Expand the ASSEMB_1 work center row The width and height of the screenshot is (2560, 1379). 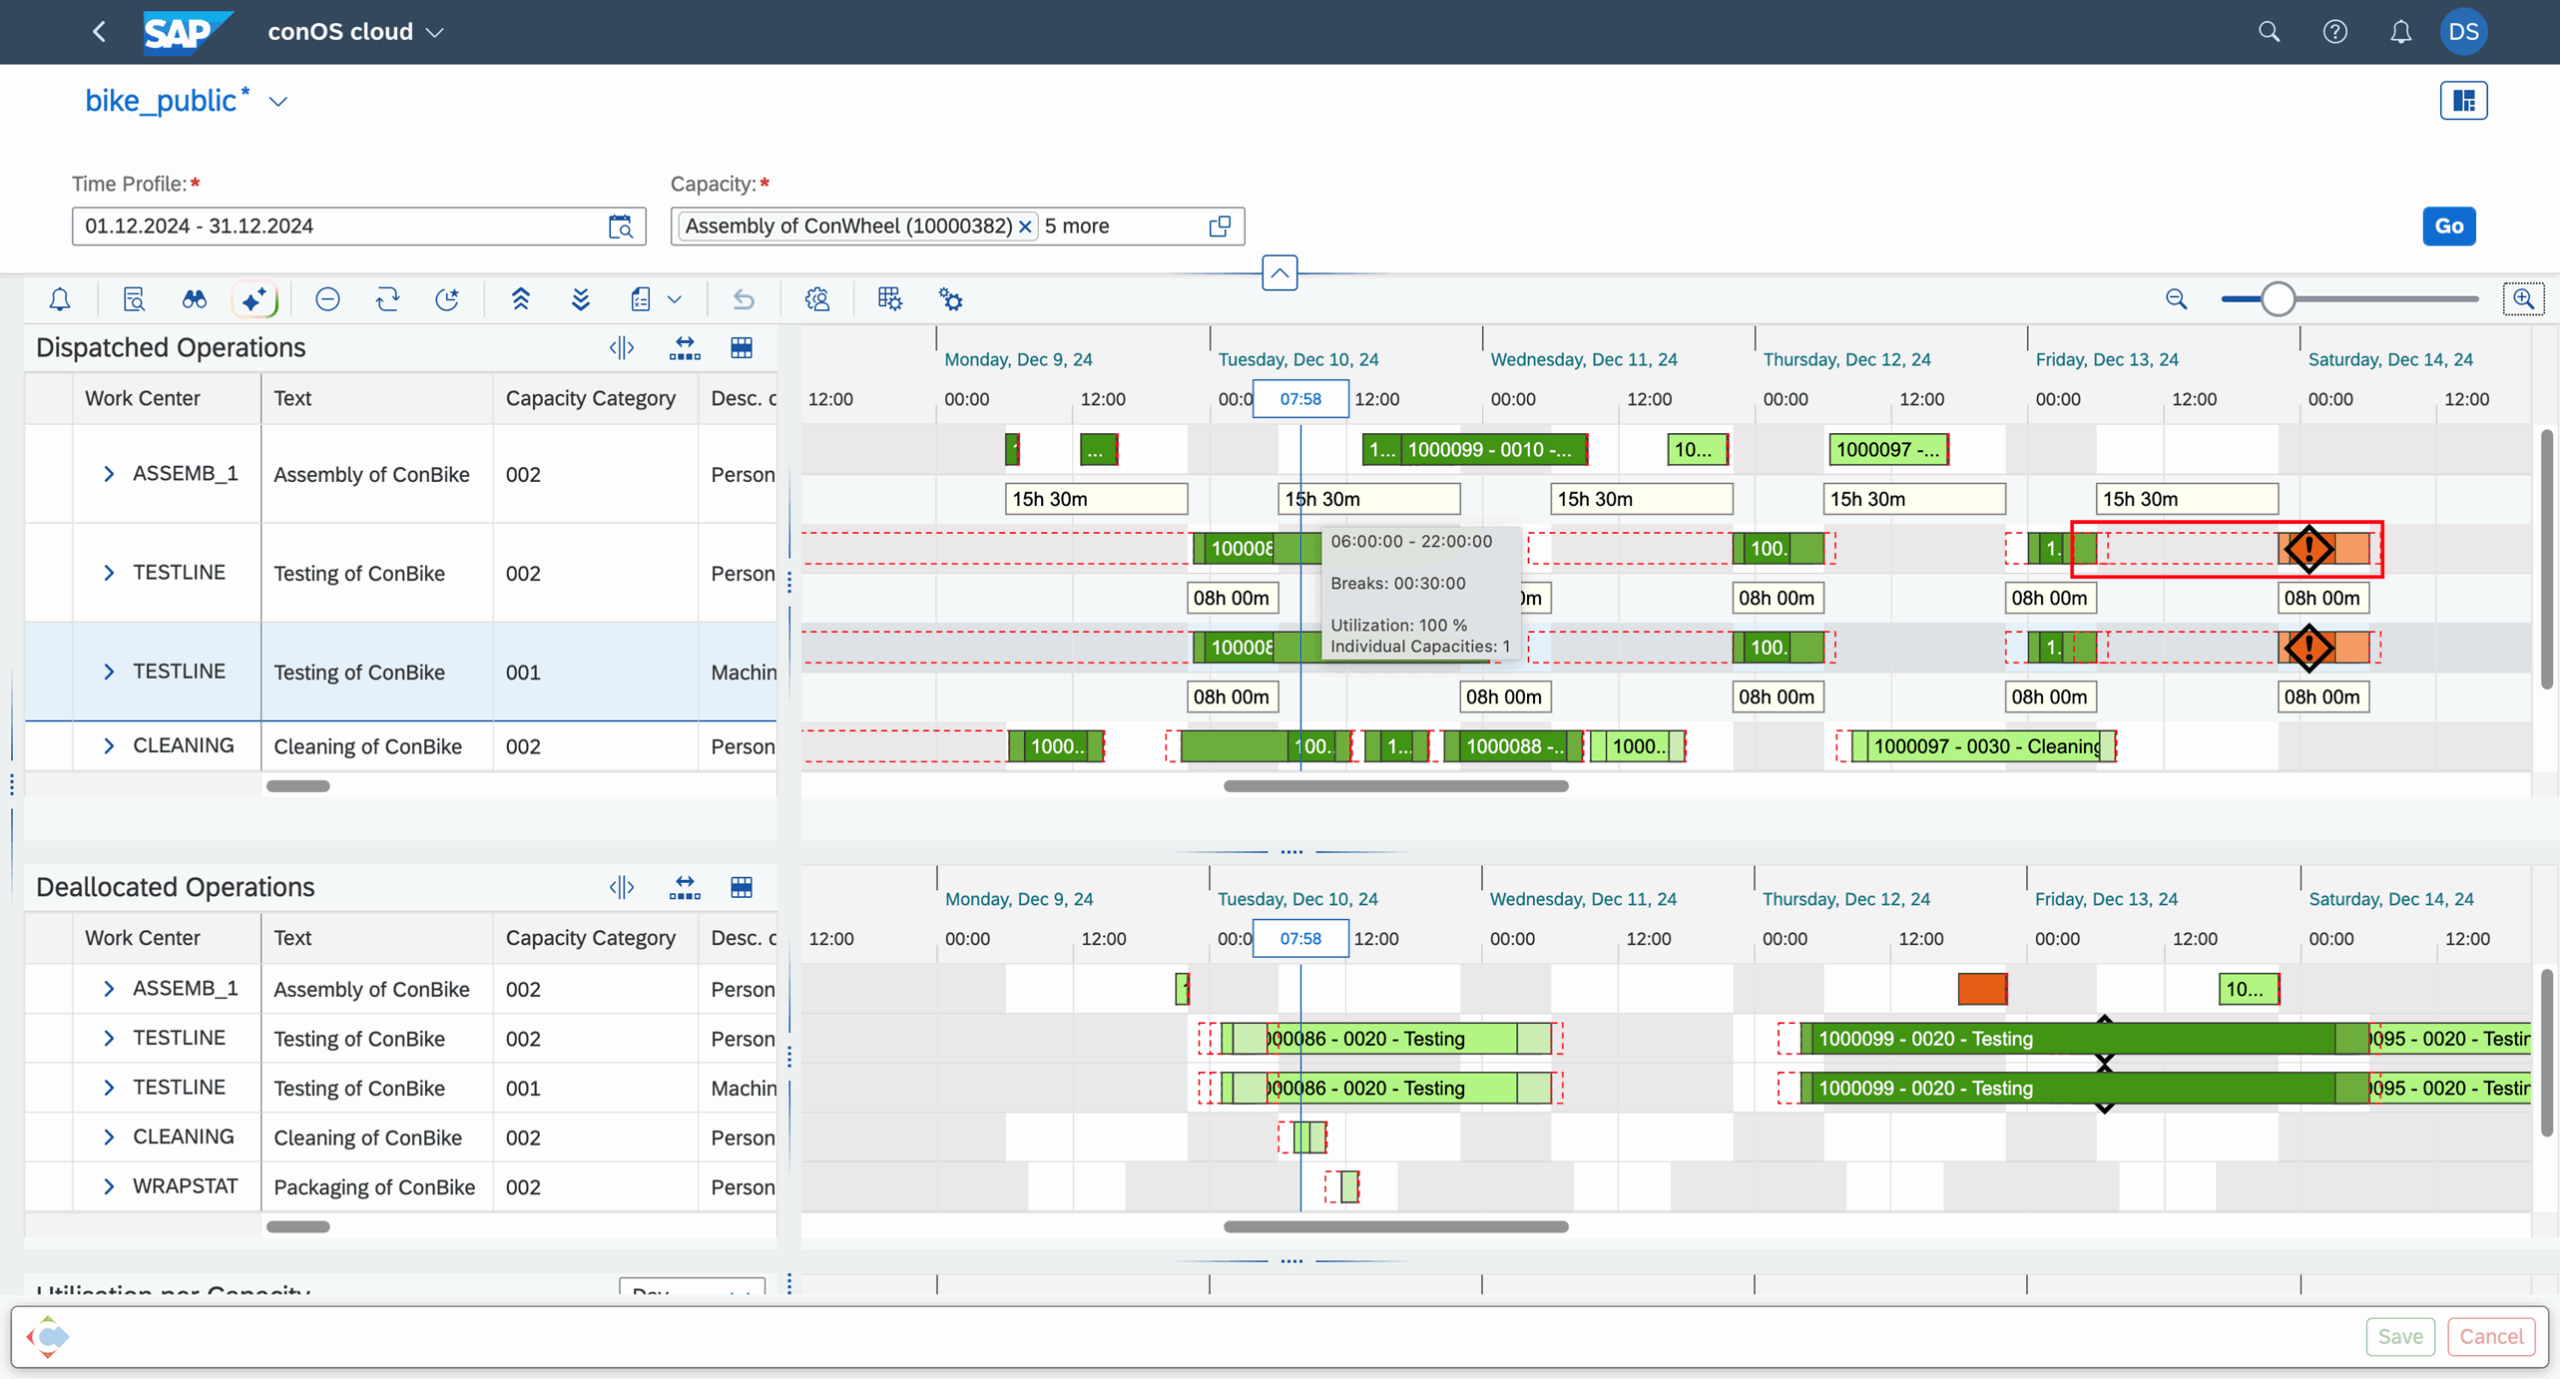110,473
